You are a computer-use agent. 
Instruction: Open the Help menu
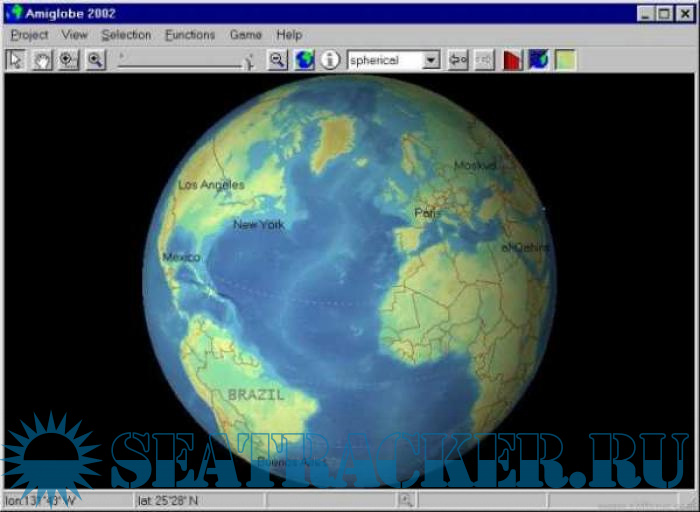click(289, 35)
